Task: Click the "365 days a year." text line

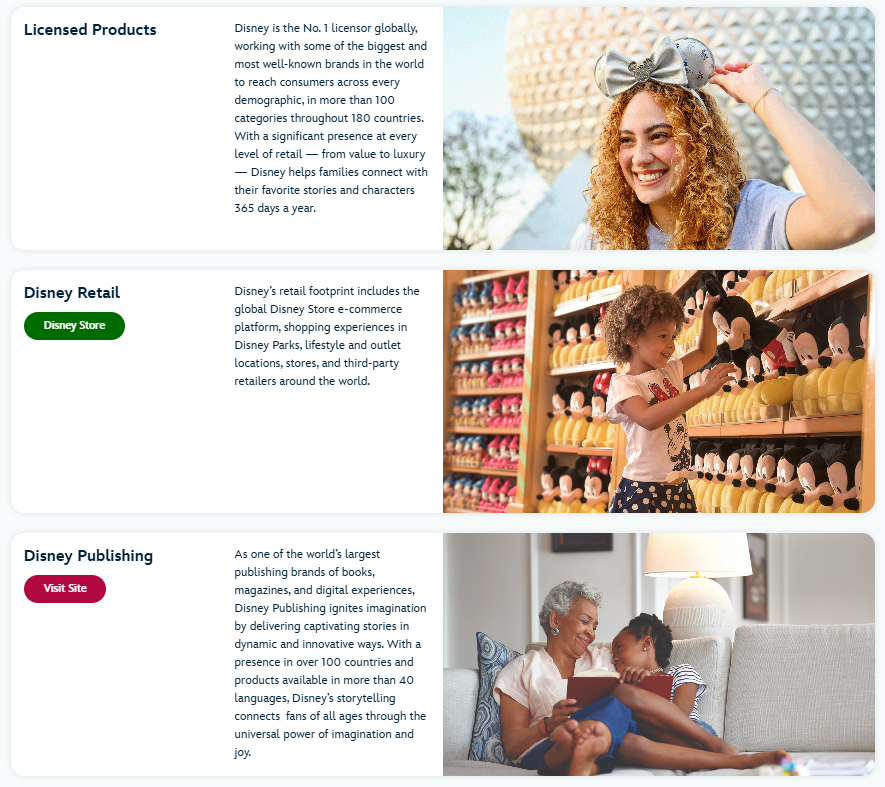Action: (275, 208)
